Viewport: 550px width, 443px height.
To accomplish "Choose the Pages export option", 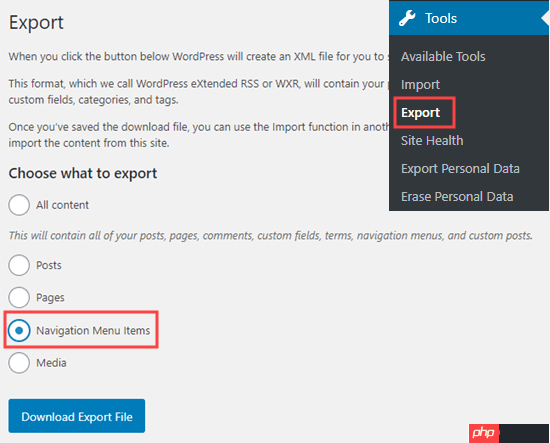I will tap(19, 297).
